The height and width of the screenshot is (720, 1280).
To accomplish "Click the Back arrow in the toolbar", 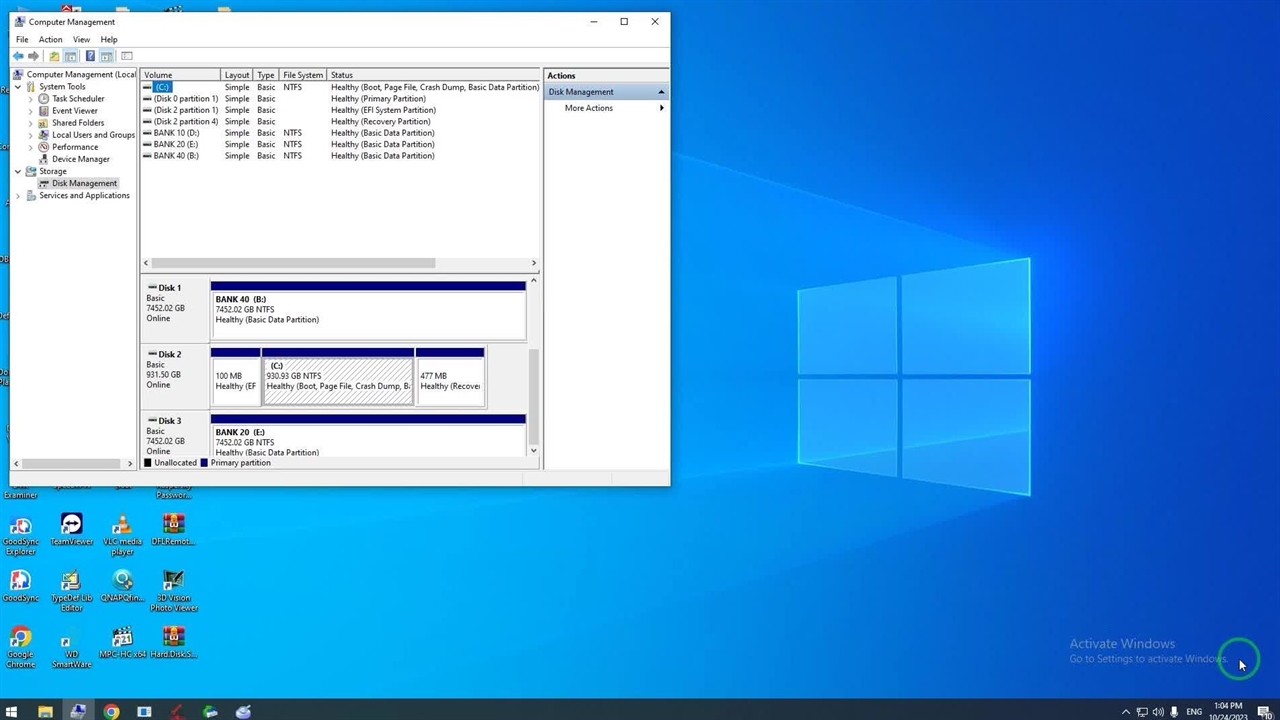I will (x=18, y=56).
